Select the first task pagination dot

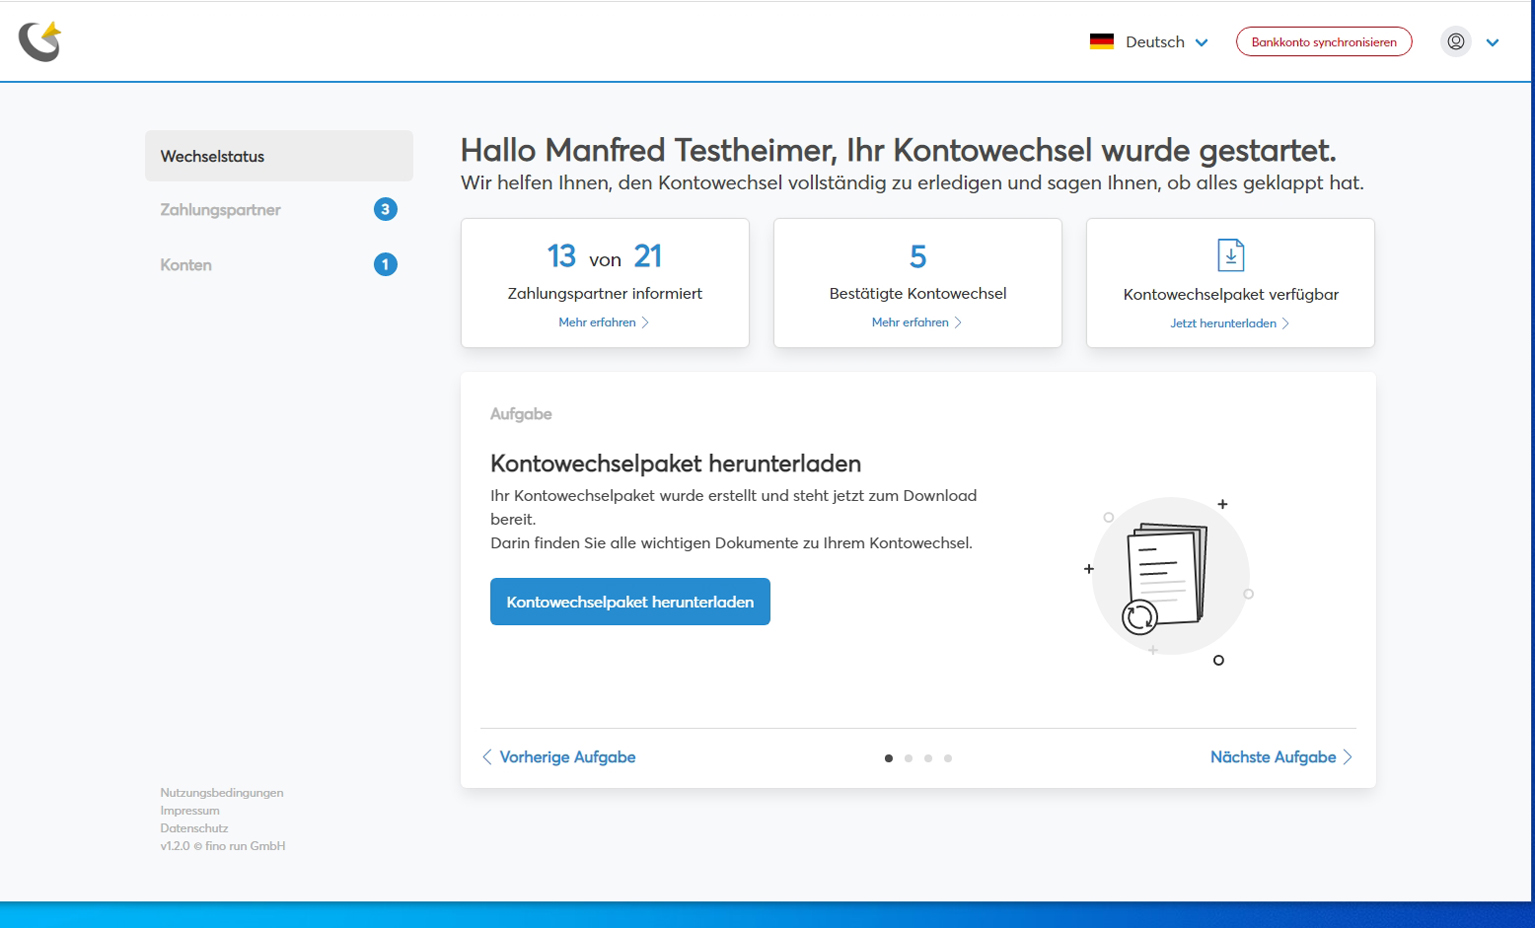click(888, 758)
